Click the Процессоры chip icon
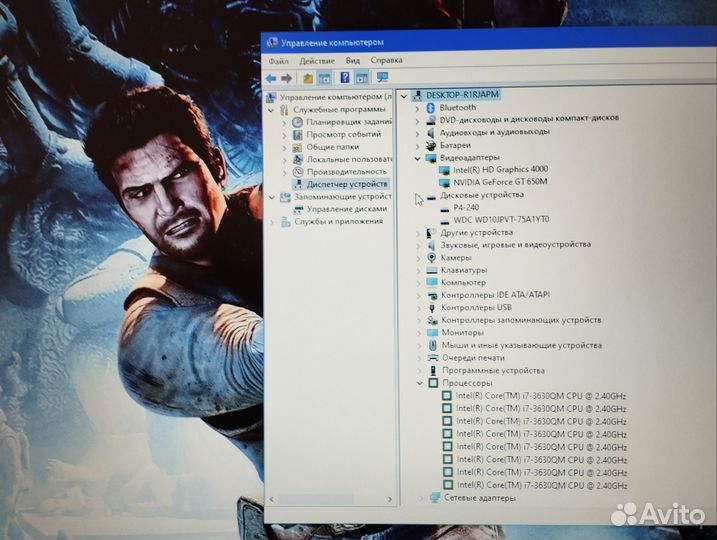 (433, 383)
